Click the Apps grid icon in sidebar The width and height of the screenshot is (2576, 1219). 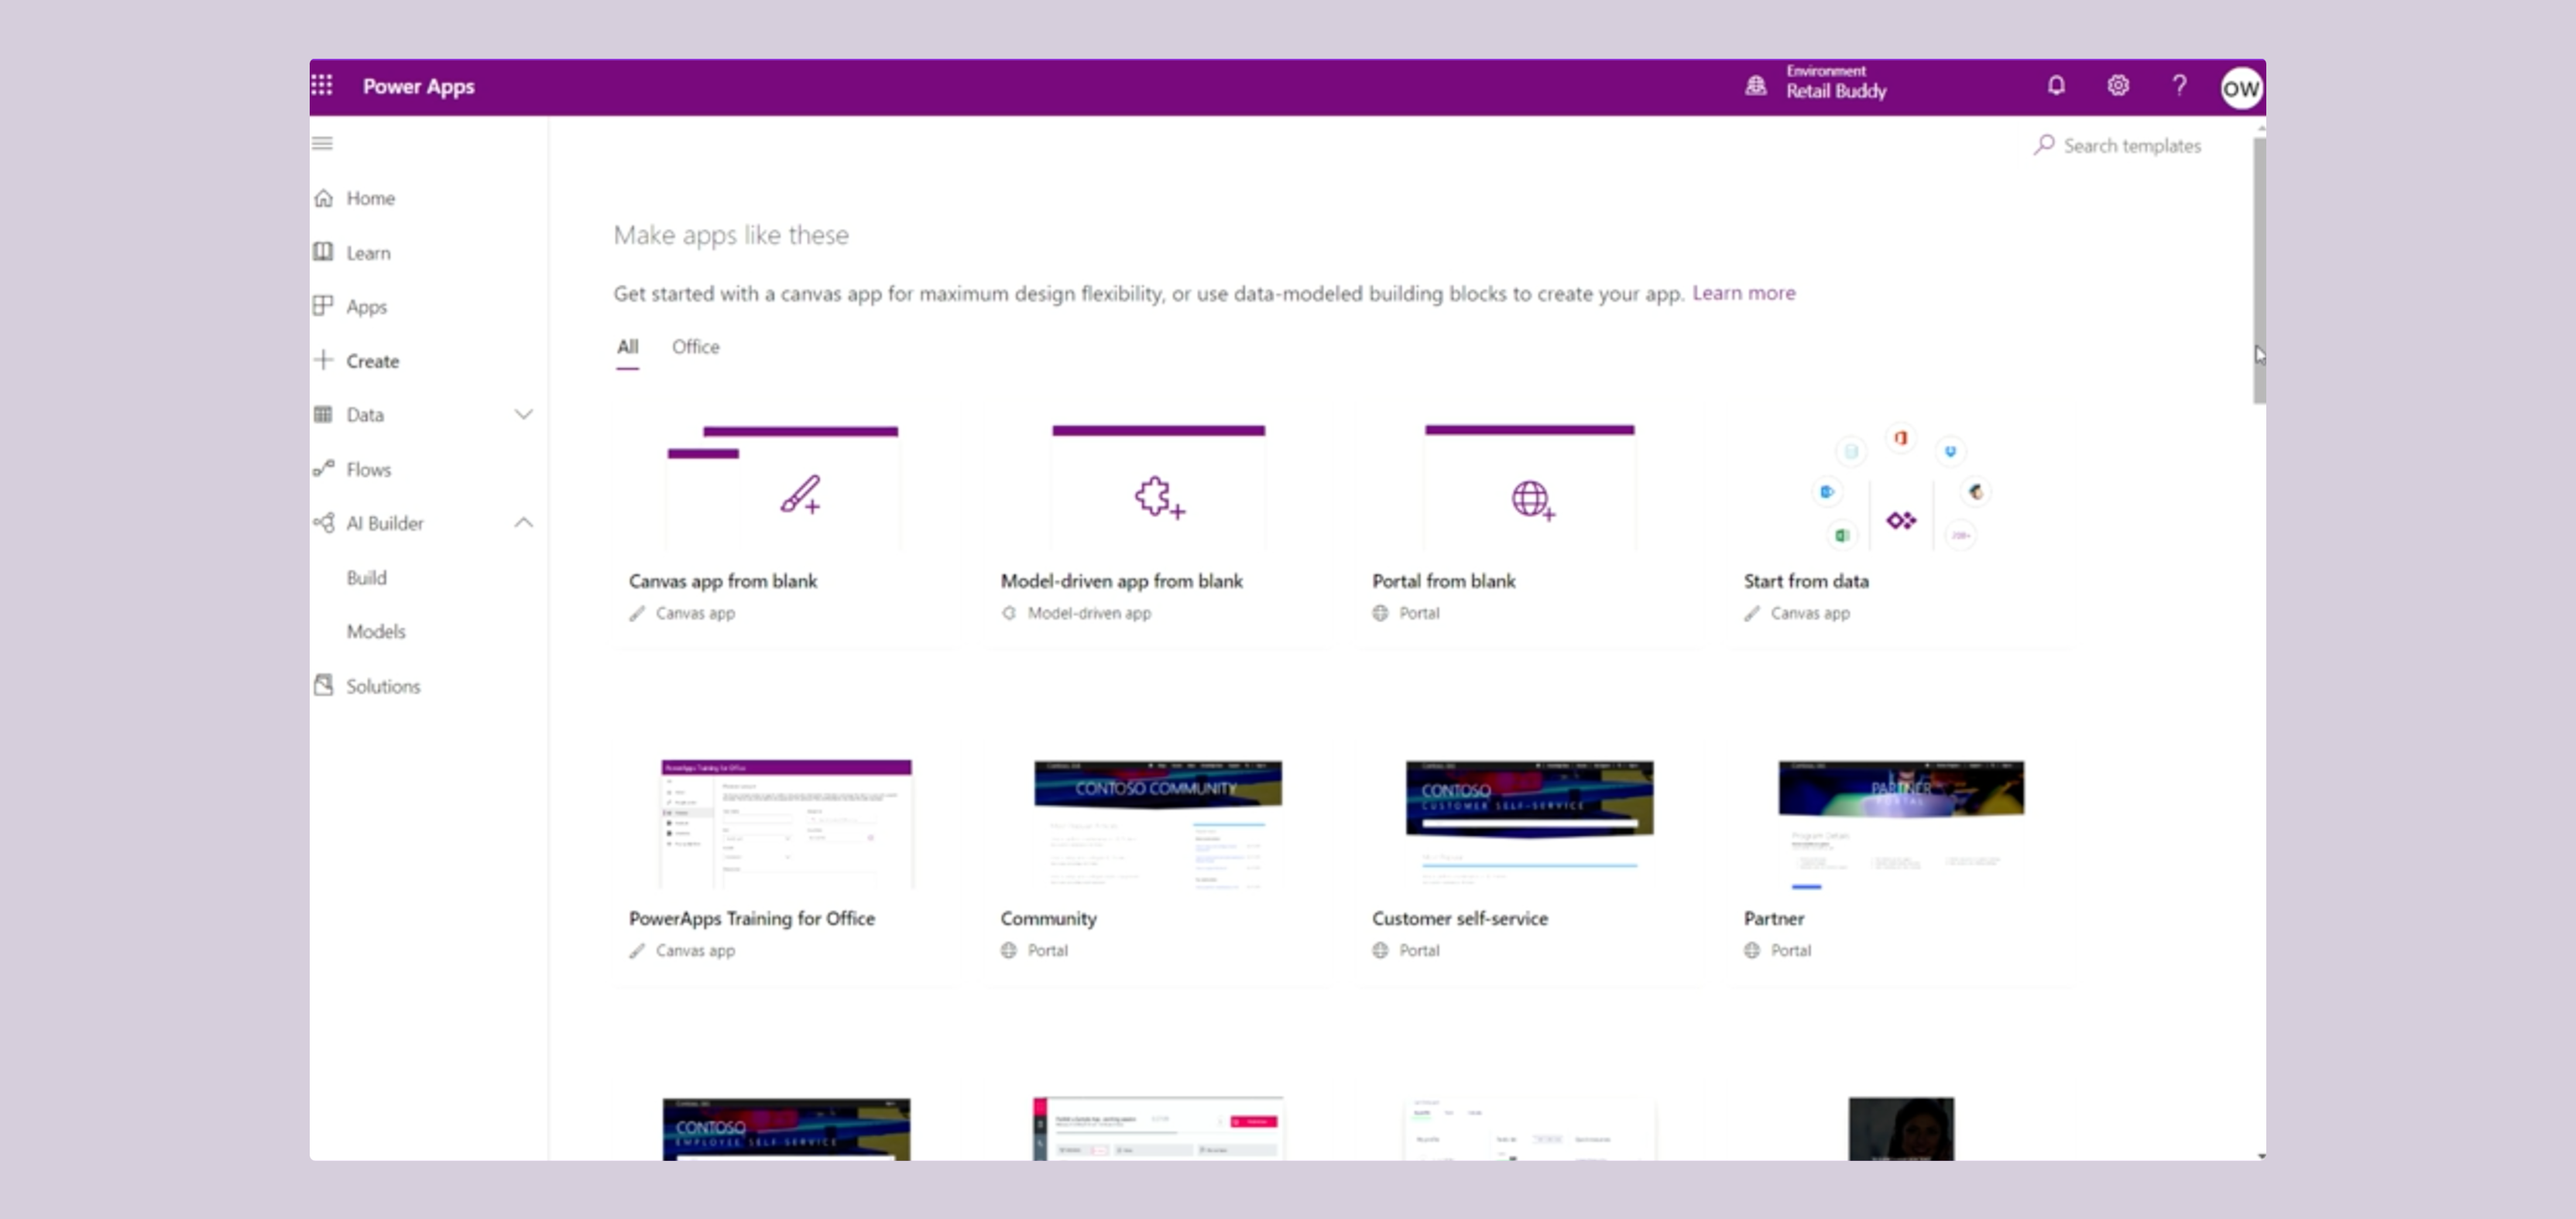point(323,306)
